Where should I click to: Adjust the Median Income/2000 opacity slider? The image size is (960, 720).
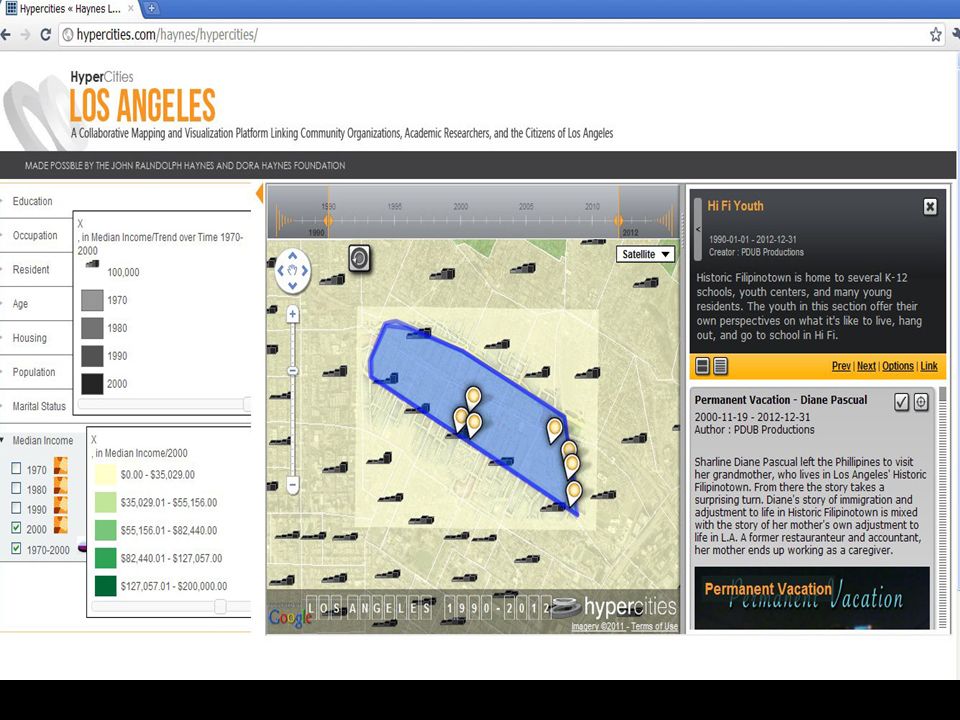220,606
